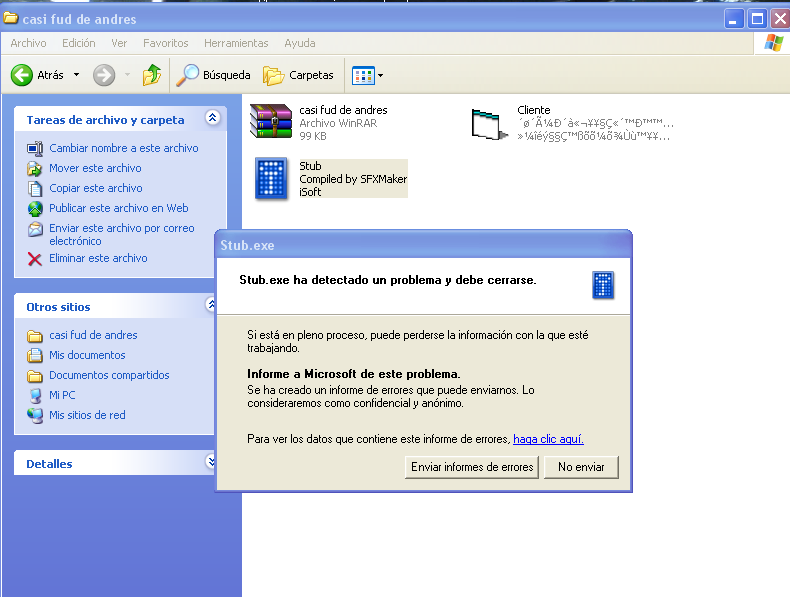
Task: Open Mis documentos link
Action: click(87, 355)
